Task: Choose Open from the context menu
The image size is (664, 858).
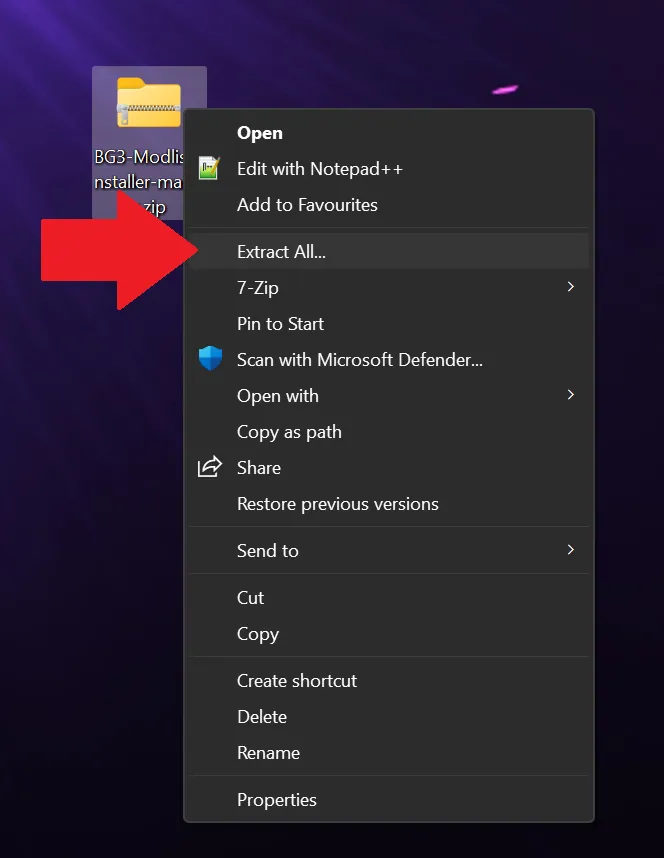Action: 389,133
